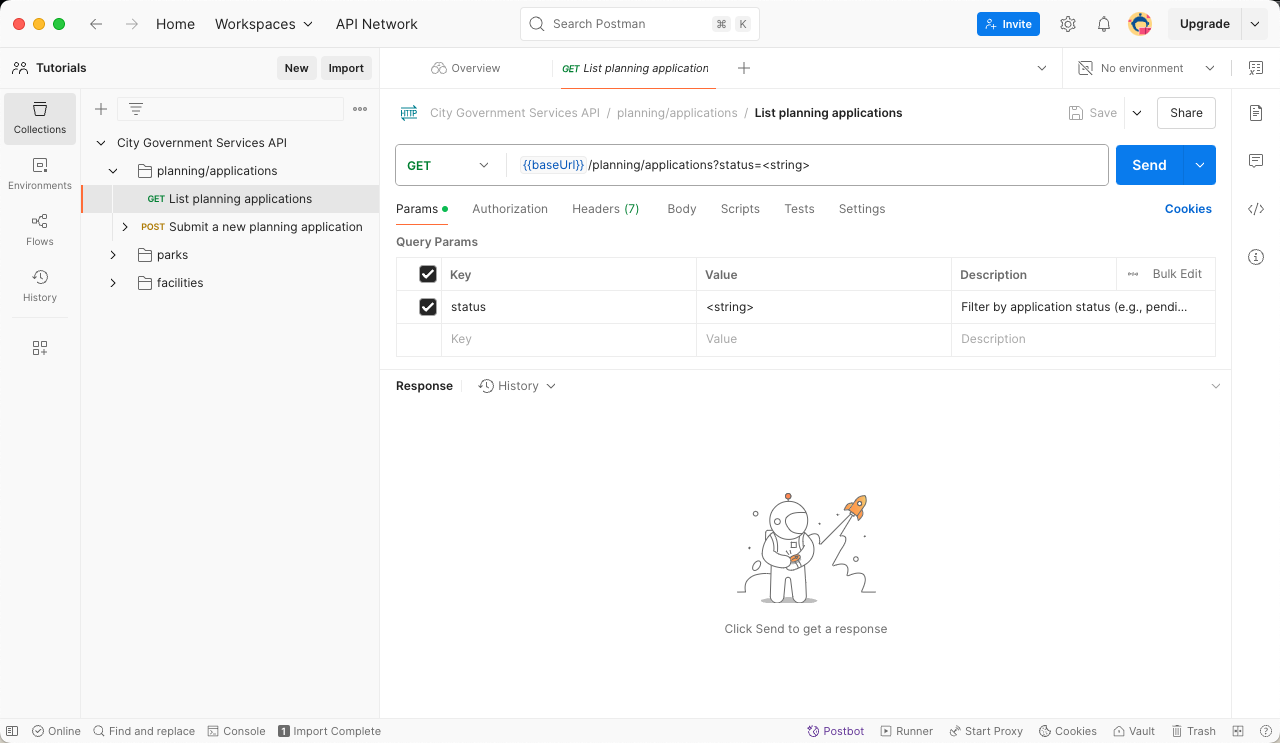Open collections more options ellipsis
The width and height of the screenshot is (1280, 743).
[x=360, y=109]
